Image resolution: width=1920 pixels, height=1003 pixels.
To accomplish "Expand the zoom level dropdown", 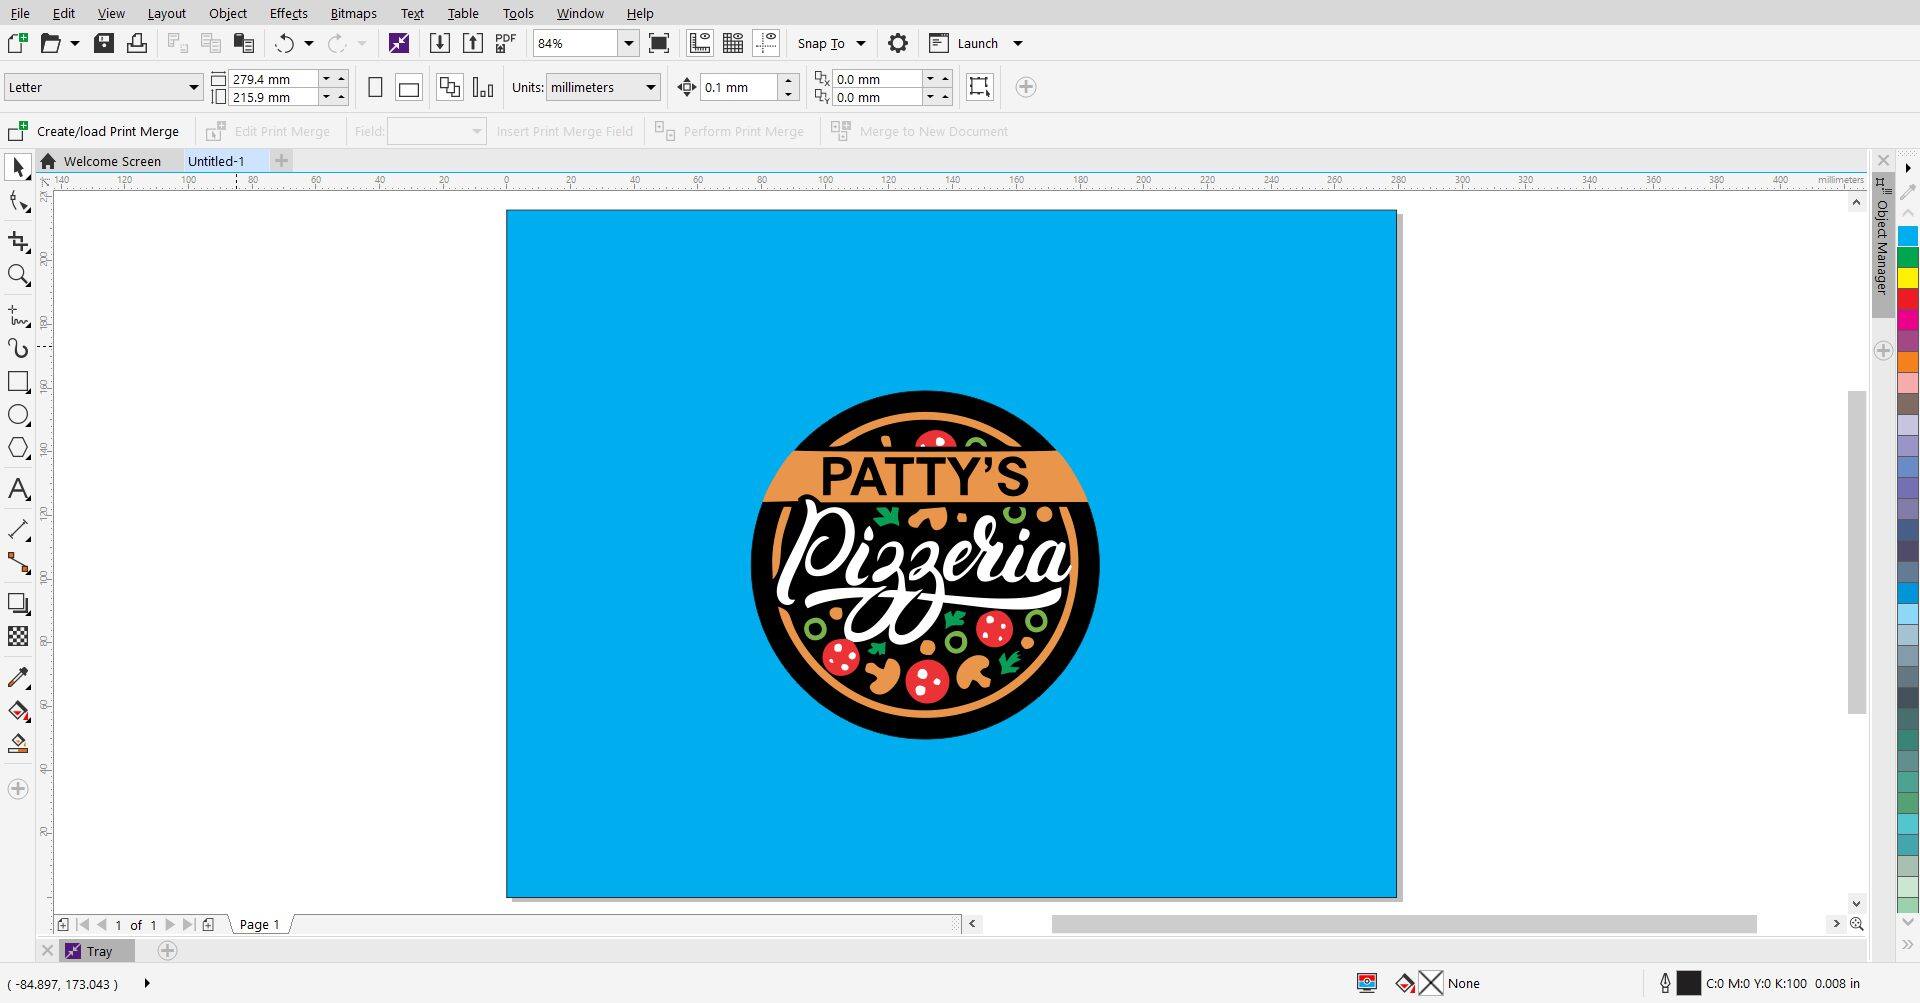I will pyautogui.click(x=628, y=43).
